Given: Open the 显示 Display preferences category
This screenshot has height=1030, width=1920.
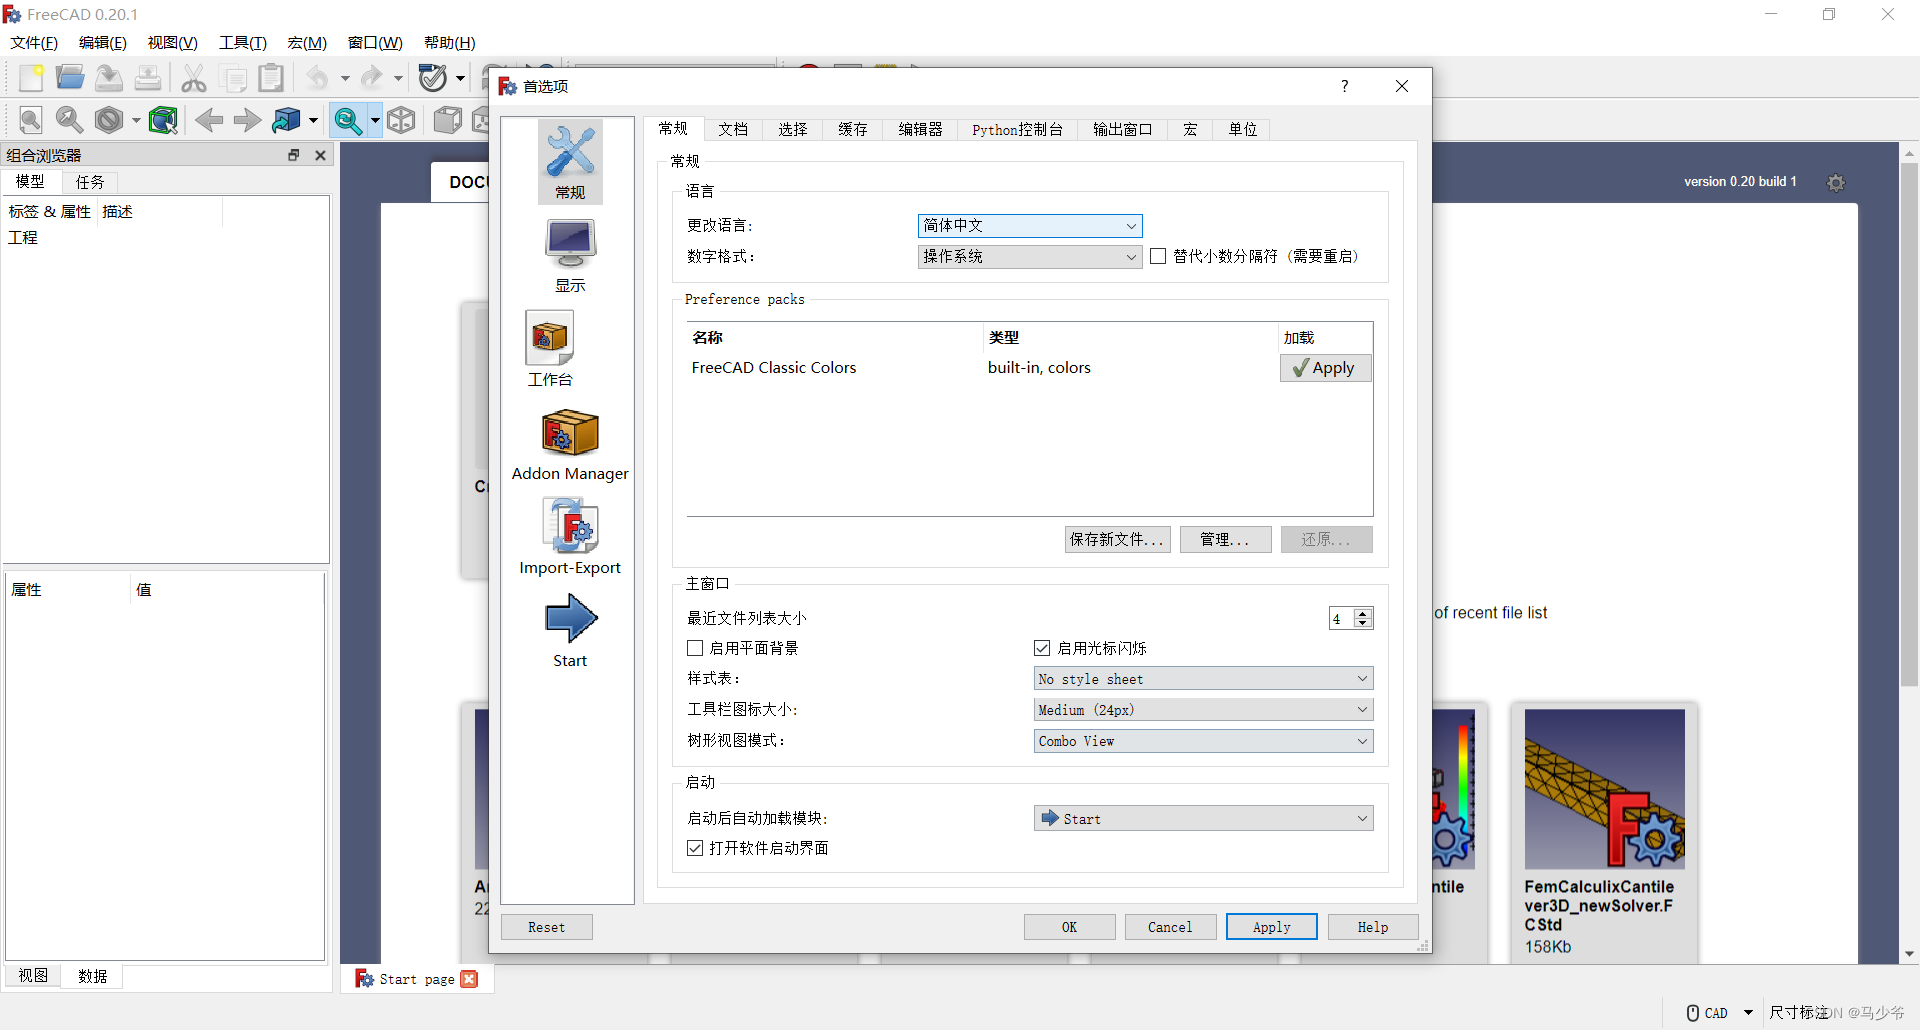Looking at the screenshot, I should 570,256.
